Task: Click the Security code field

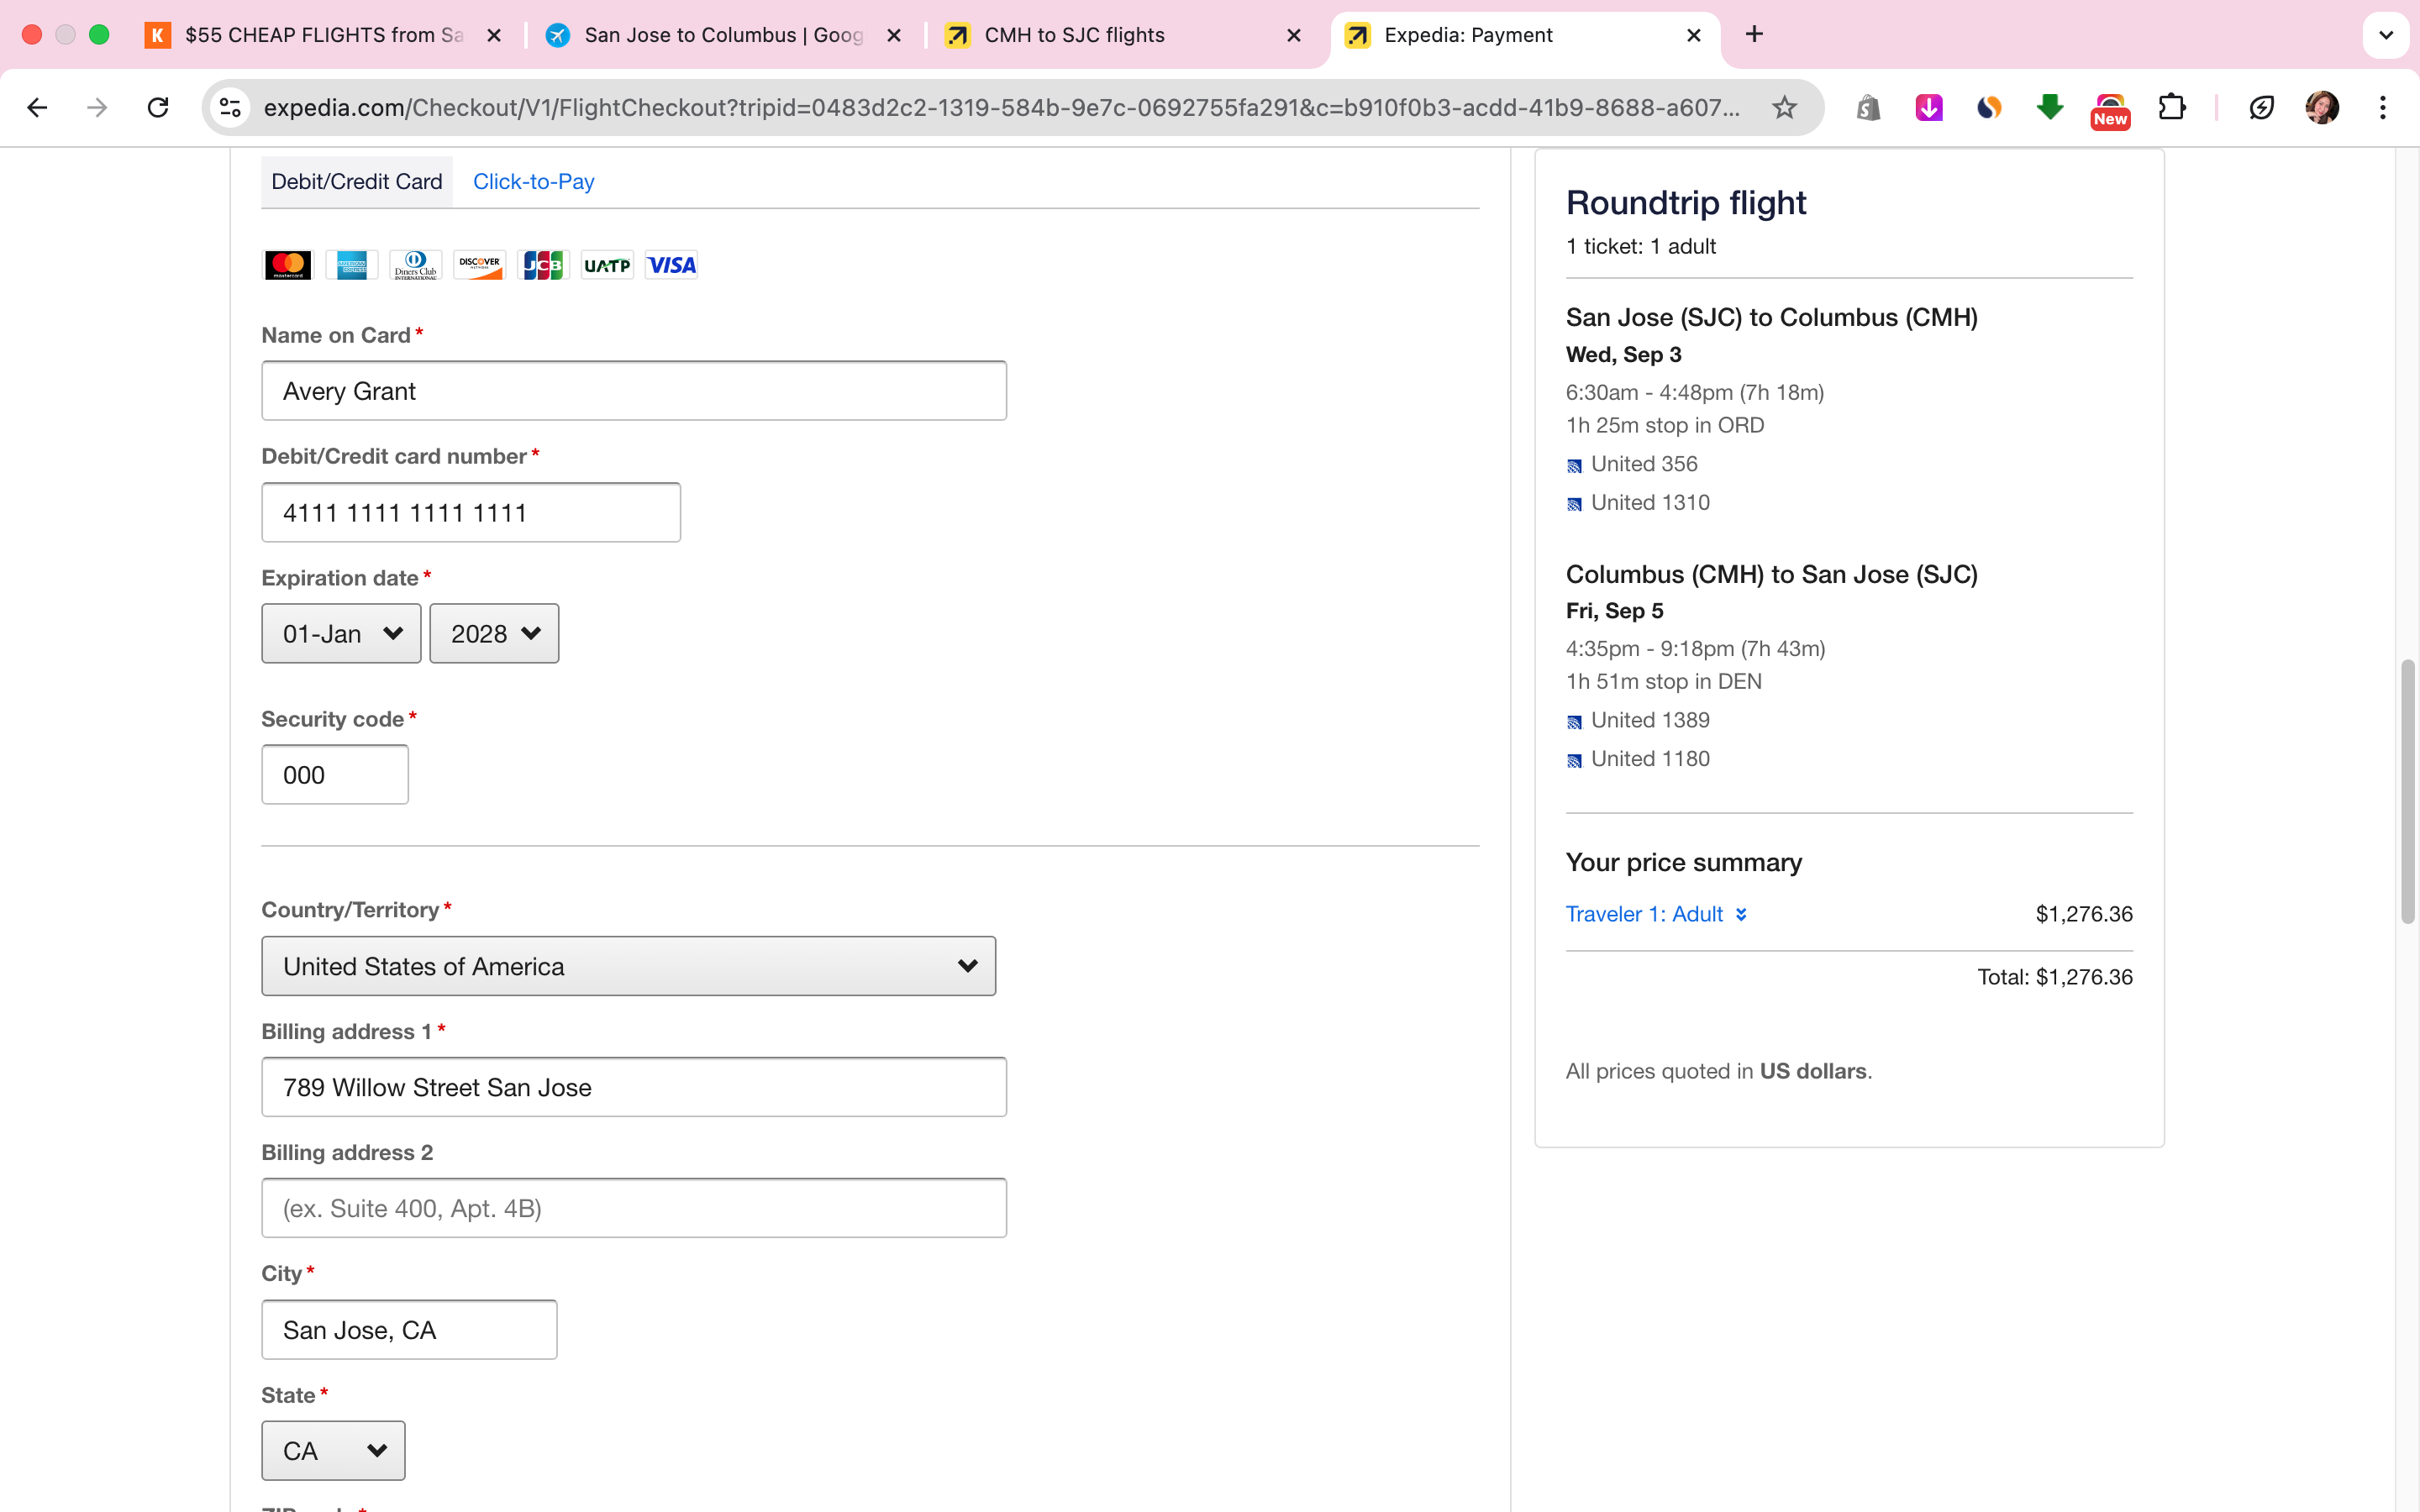Action: coord(335,775)
